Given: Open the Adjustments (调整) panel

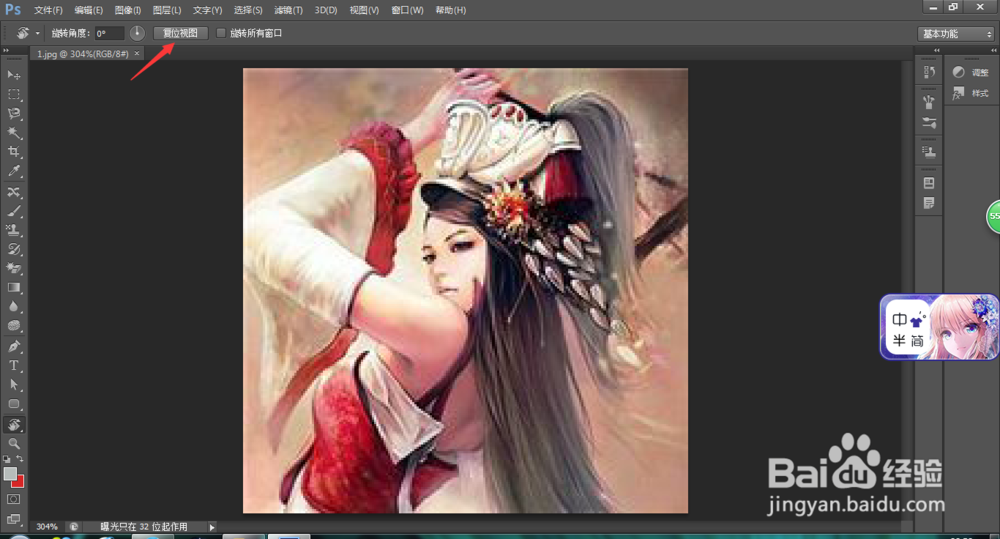Looking at the screenshot, I should 970,73.
